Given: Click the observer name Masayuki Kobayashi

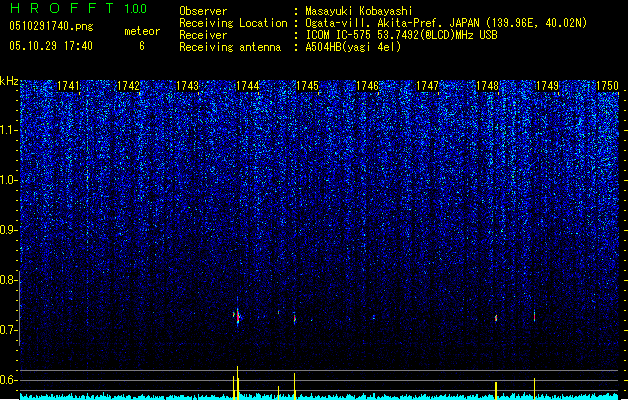Looking at the screenshot, I should click(359, 11).
